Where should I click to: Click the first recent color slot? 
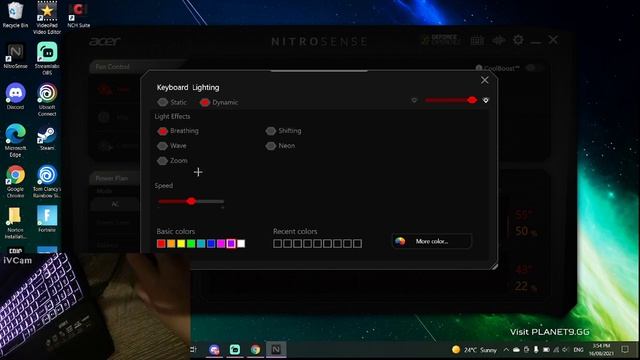click(278, 244)
